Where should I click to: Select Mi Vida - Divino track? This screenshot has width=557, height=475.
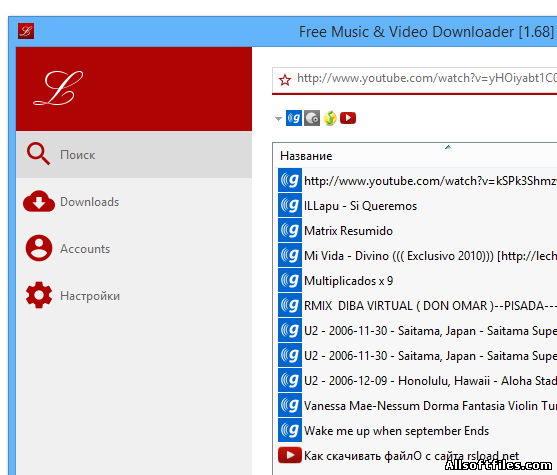pos(417,256)
